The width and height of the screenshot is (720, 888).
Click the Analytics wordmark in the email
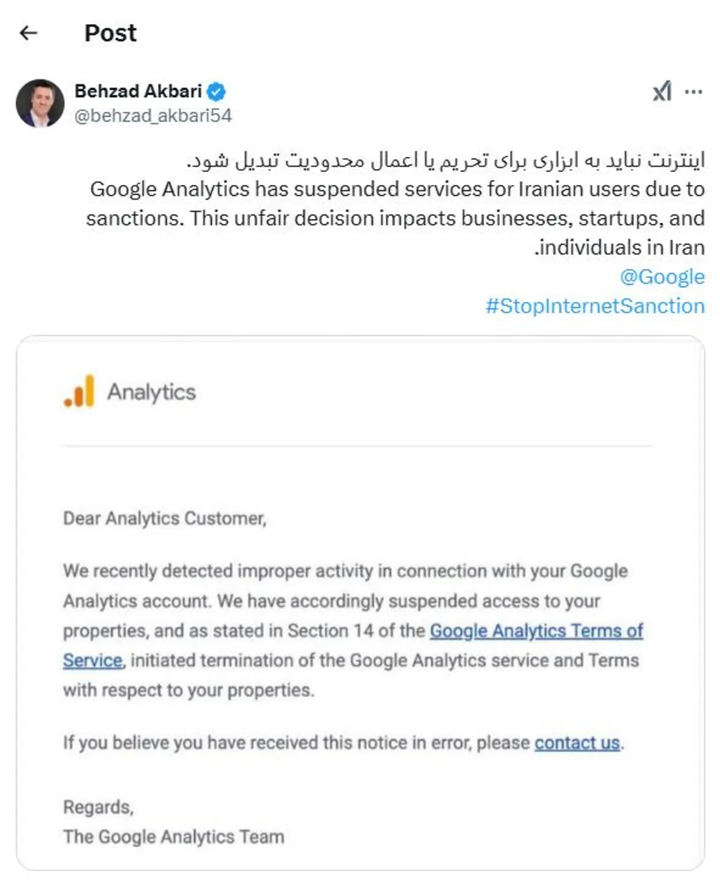(151, 392)
